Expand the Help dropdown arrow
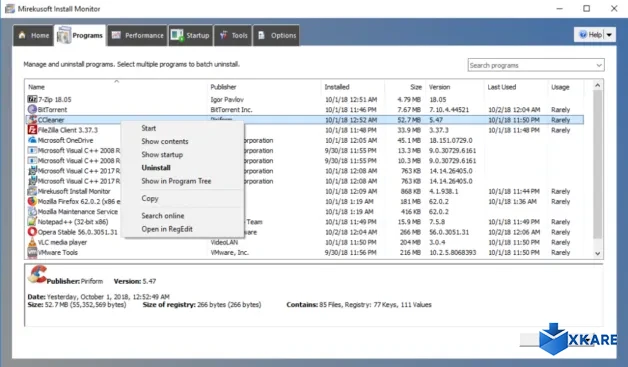 [609, 35]
